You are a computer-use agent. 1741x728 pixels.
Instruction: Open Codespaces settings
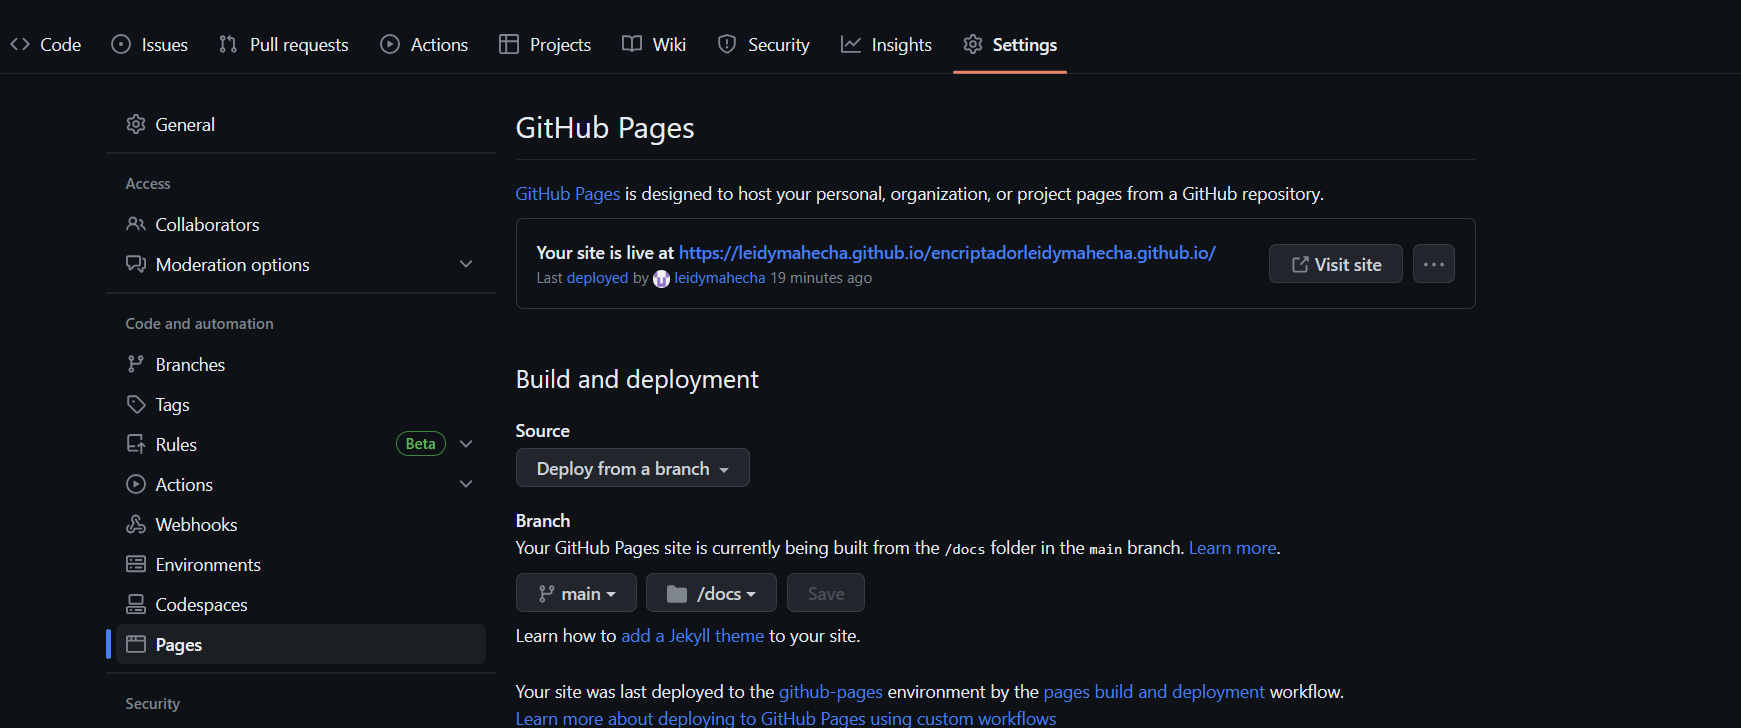point(301,605)
